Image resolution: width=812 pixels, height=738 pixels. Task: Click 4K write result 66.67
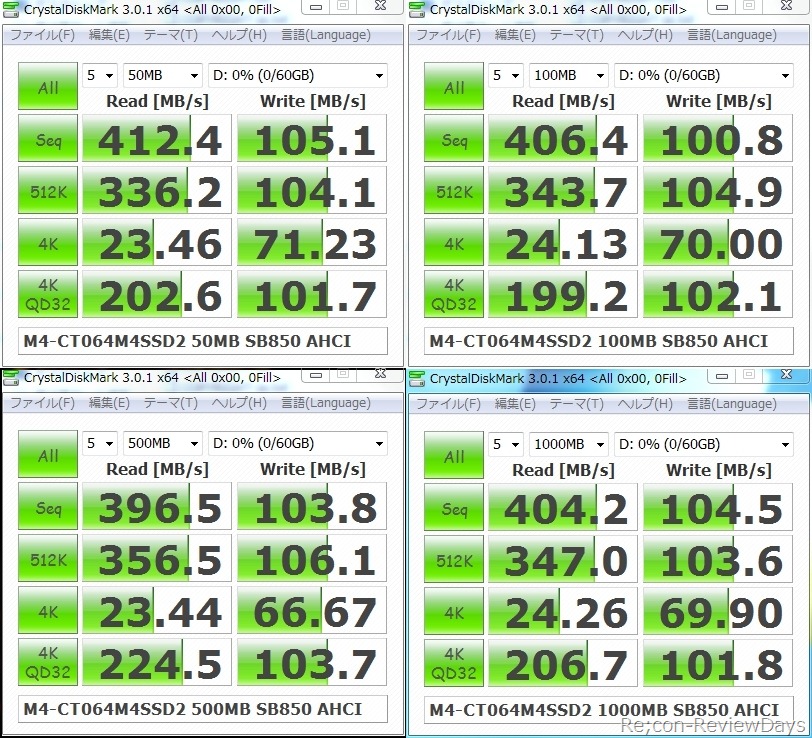tap(312, 610)
